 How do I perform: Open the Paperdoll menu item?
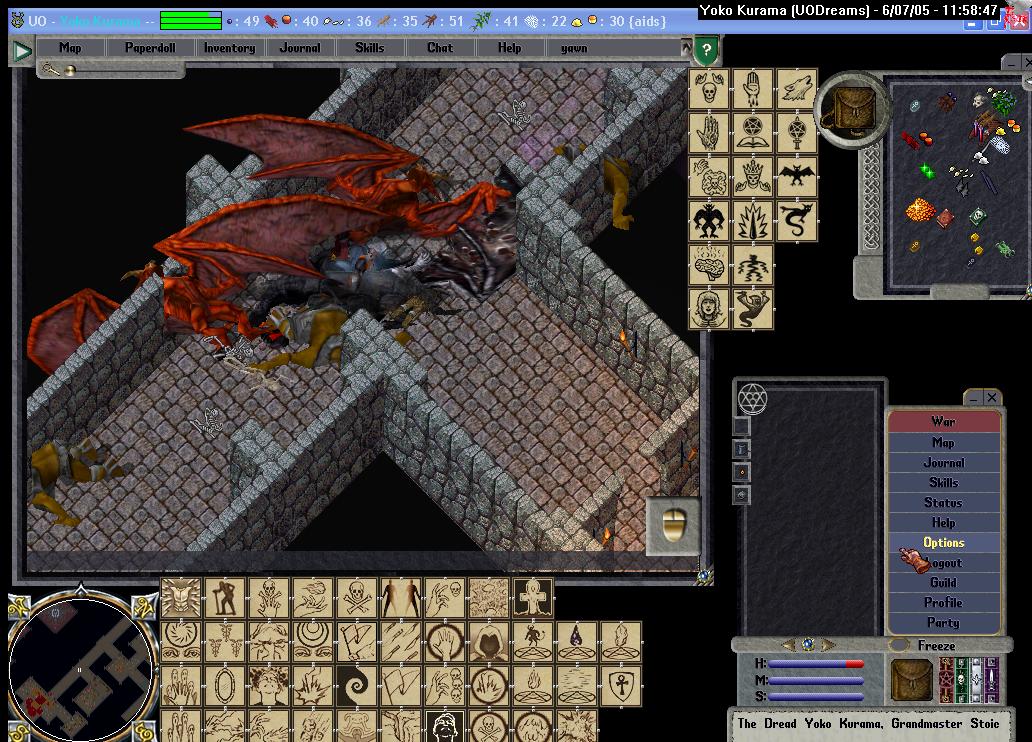point(150,47)
